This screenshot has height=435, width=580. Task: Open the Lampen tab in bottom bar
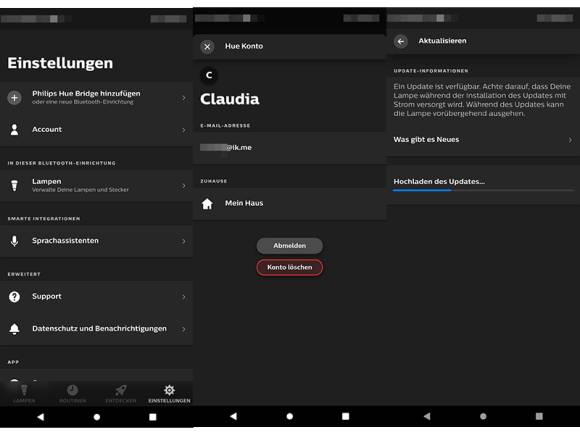[24, 394]
